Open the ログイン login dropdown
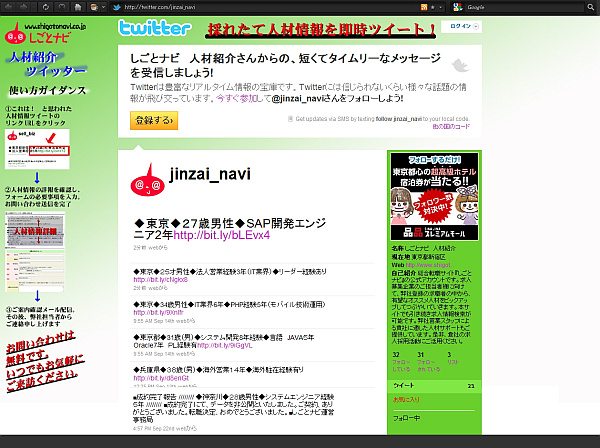Viewport: 600px width, 448px height. [x=461, y=26]
